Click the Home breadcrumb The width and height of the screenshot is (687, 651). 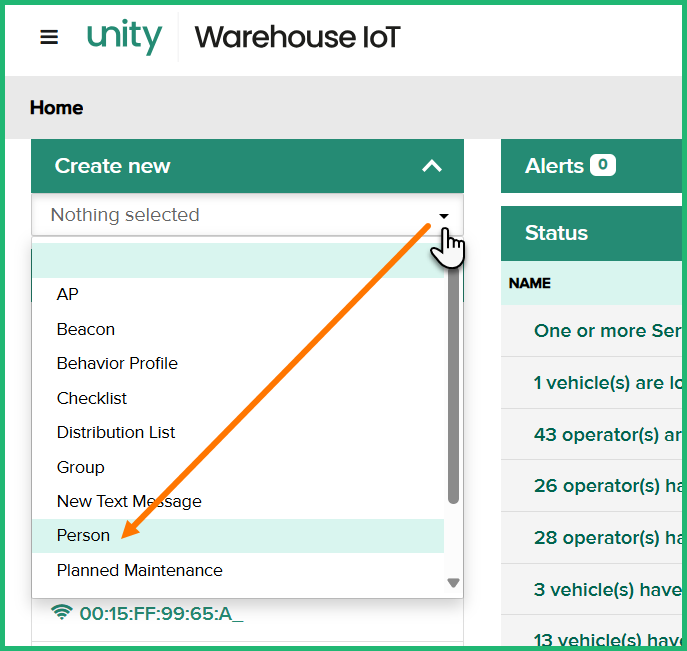57,108
